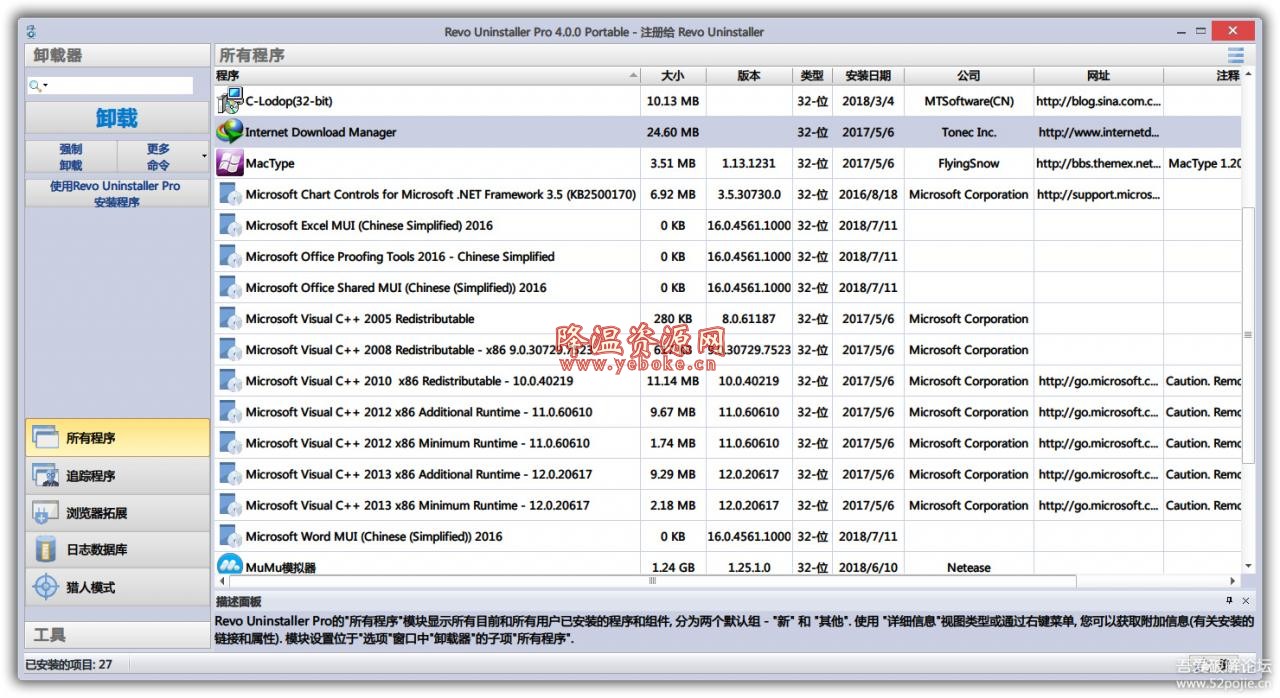
Task: Open the 日志数据库 module
Action: coord(117,549)
